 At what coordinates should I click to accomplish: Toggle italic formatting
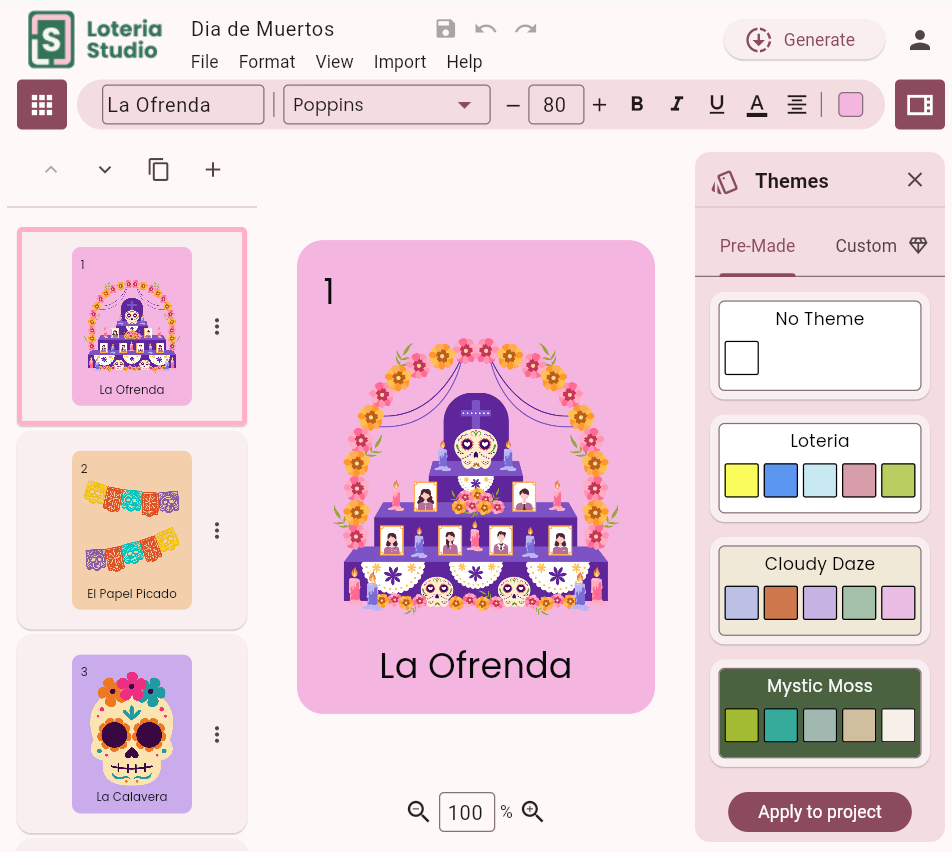(x=677, y=103)
